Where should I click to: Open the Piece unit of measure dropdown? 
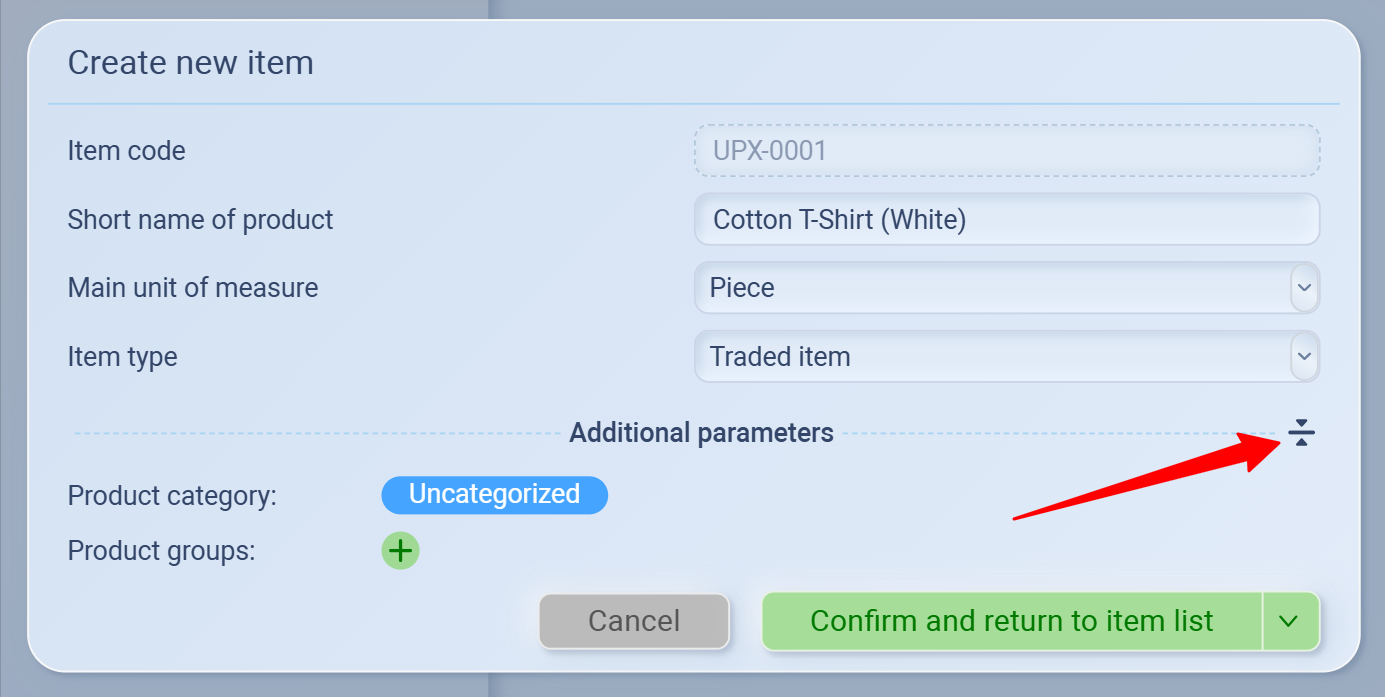[x=990, y=288]
